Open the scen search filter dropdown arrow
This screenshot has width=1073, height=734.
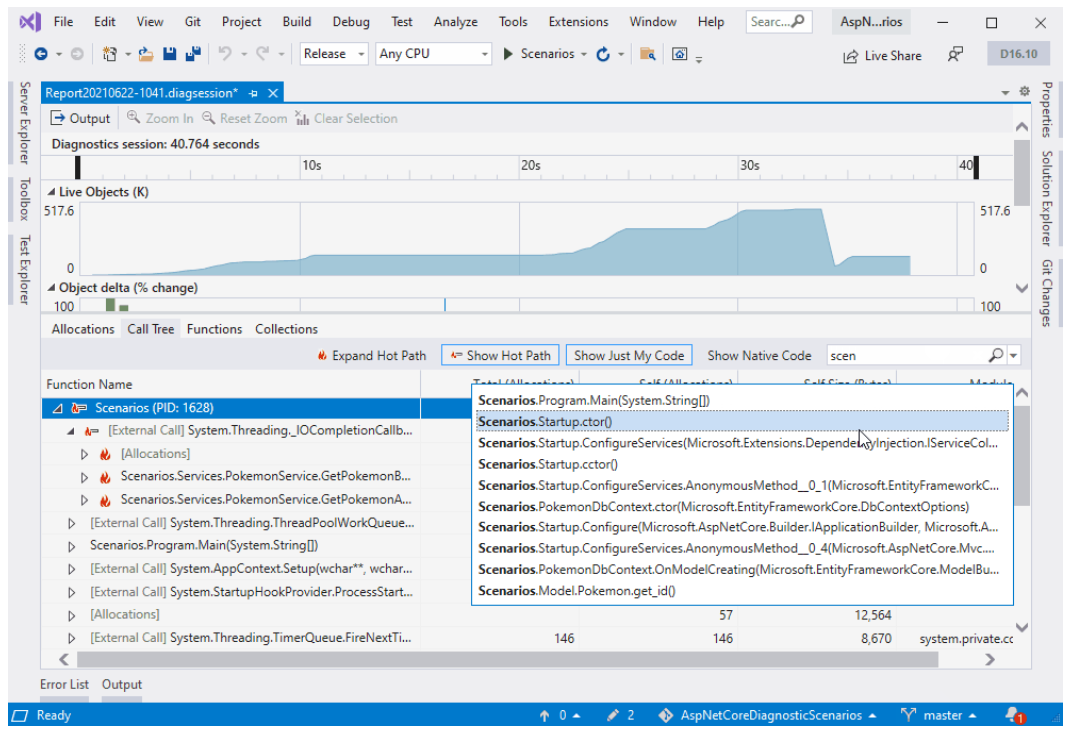[x=1014, y=355]
